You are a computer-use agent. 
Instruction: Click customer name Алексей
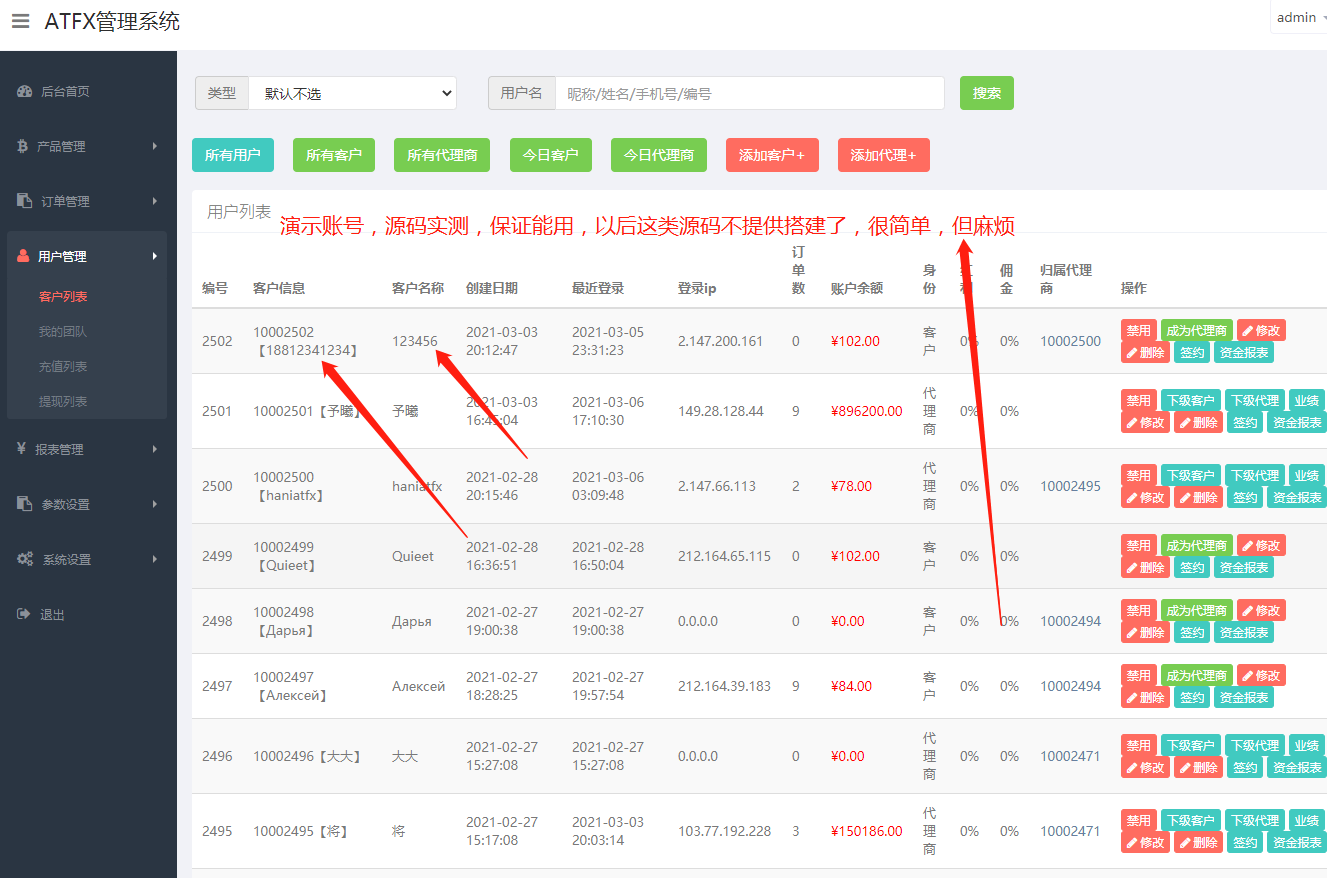click(419, 686)
